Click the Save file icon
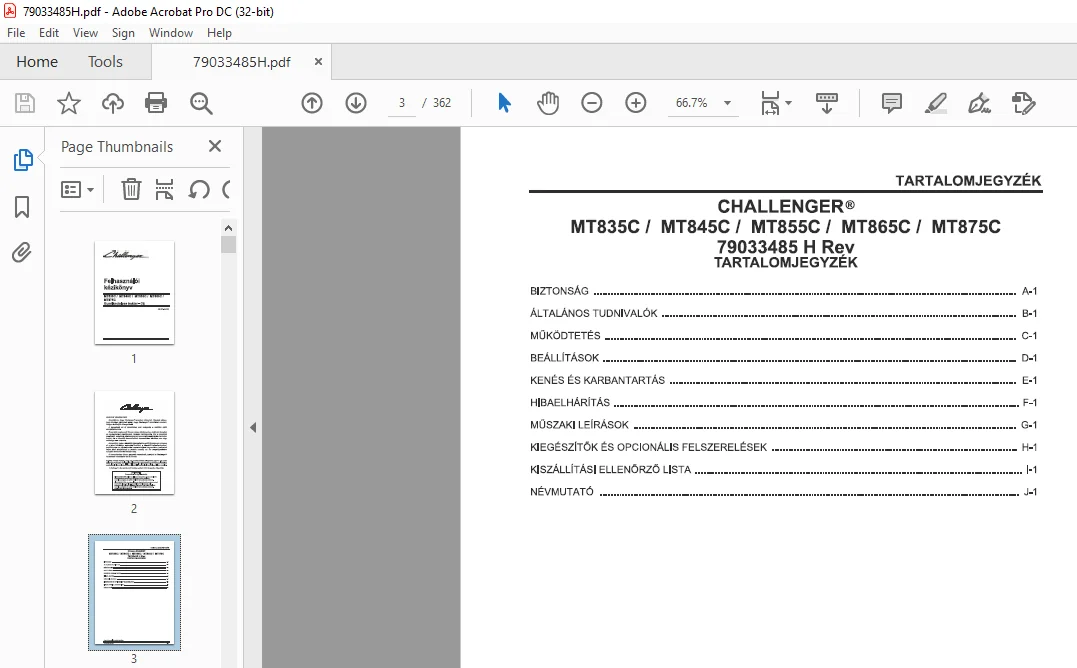The height and width of the screenshot is (668, 1077). [25, 103]
